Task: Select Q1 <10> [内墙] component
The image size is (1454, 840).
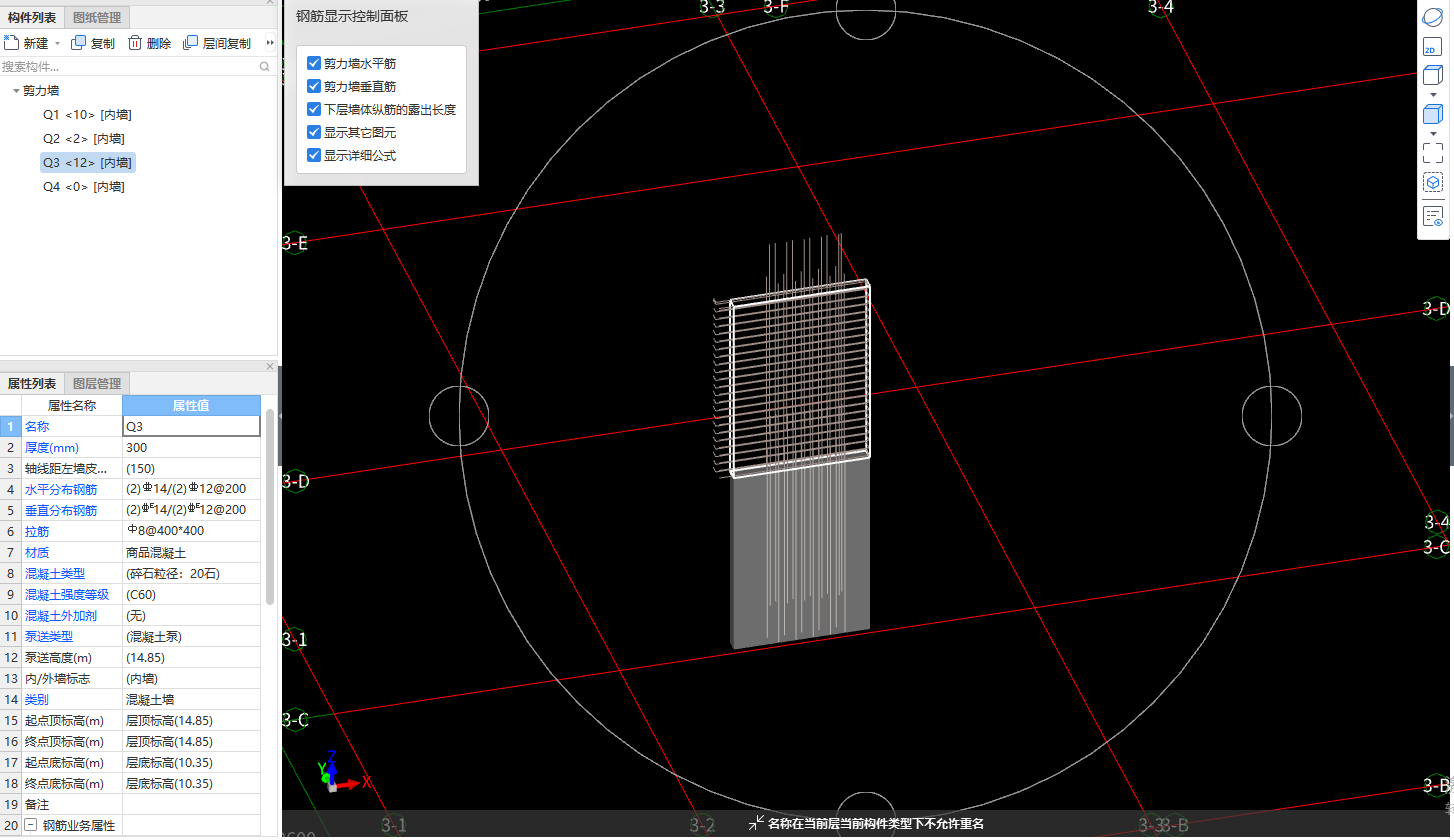Action: point(87,115)
